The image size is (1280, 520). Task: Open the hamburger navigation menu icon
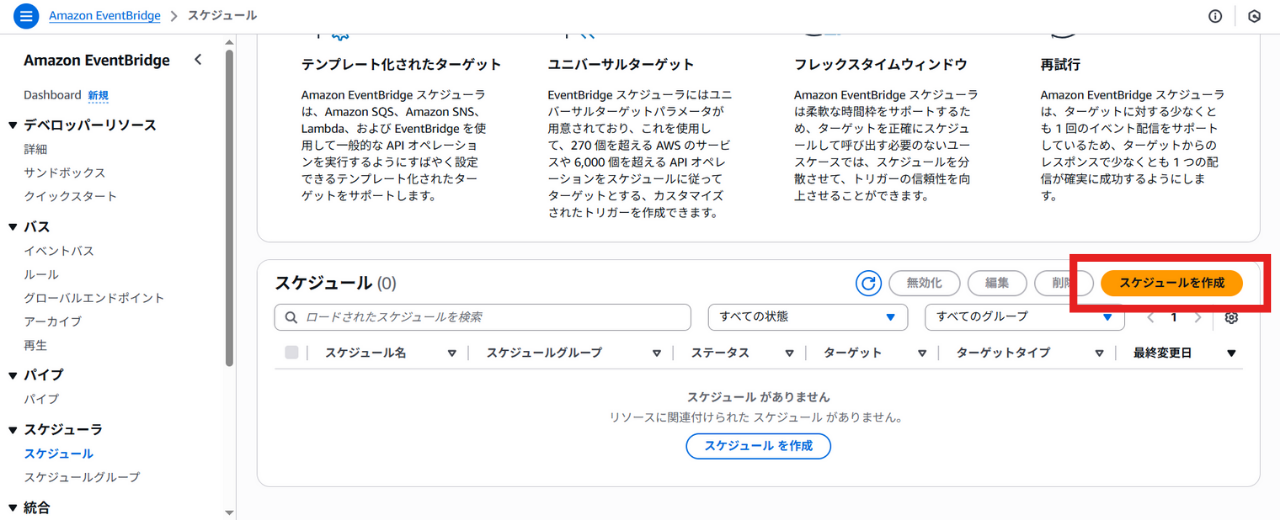click(x=26, y=16)
